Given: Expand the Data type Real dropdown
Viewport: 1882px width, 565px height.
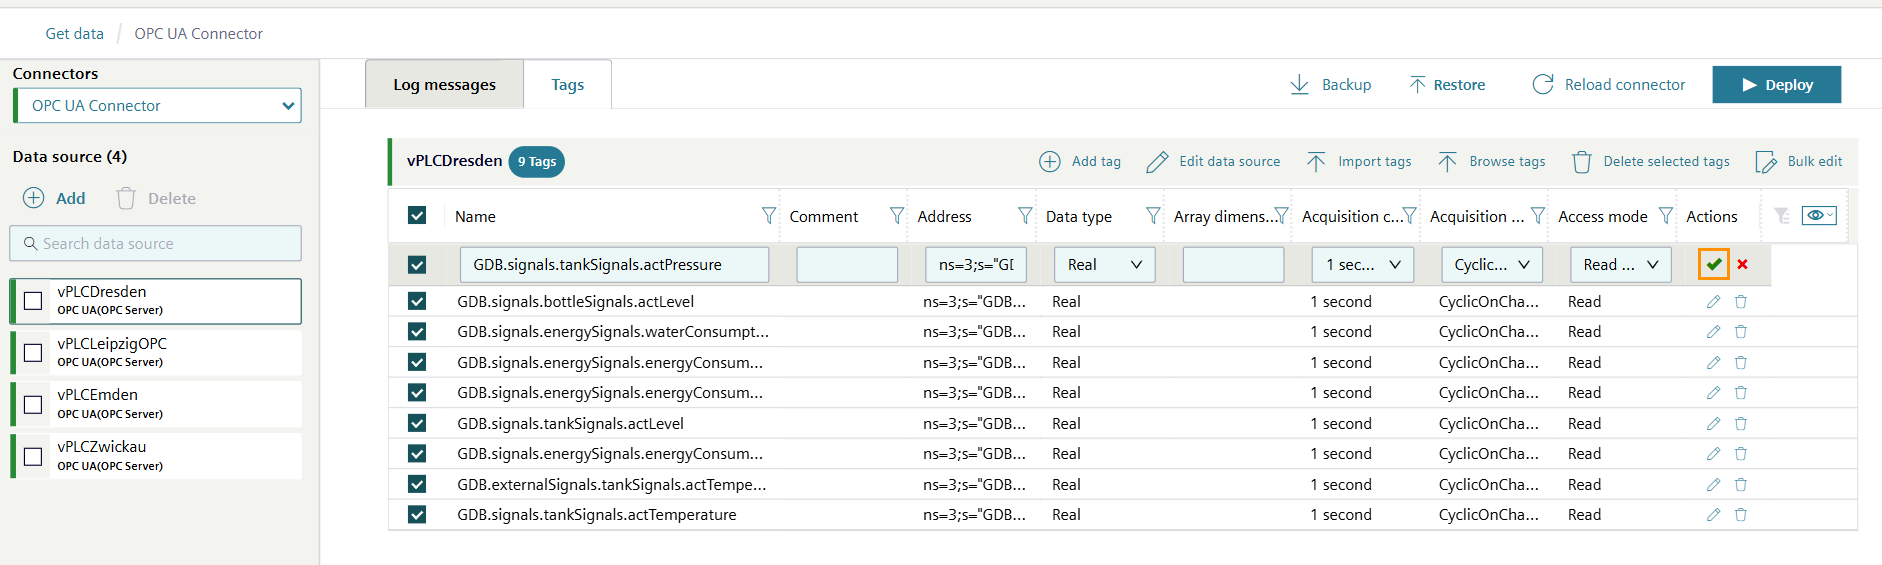Looking at the screenshot, I should [1104, 265].
